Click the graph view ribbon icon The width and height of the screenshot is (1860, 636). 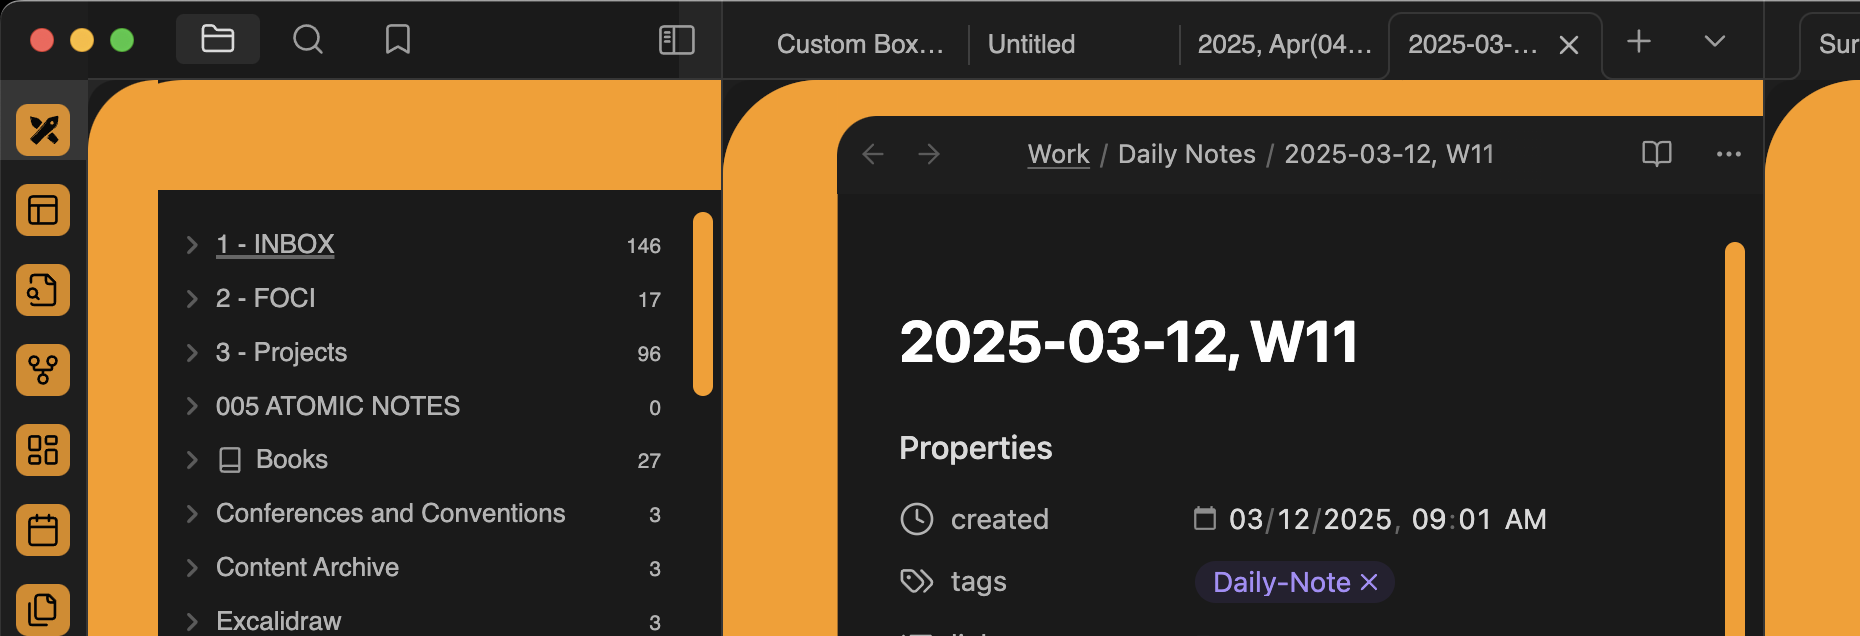pos(43,370)
